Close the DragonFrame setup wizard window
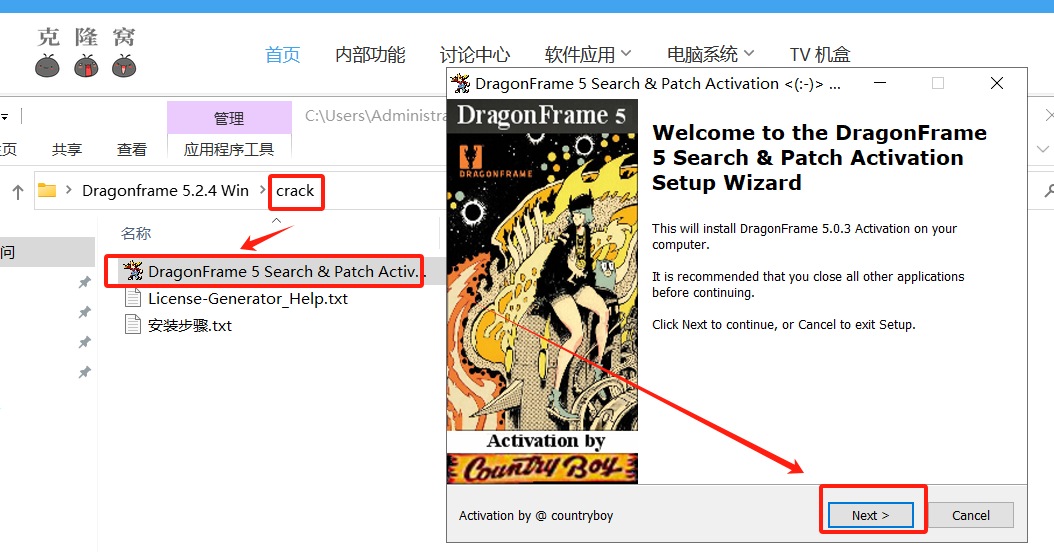The width and height of the screenshot is (1054, 552). click(997, 83)
